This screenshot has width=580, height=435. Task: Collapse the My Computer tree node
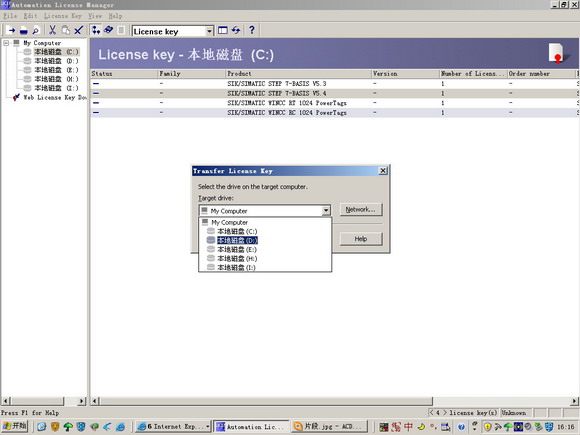point(6,43)
